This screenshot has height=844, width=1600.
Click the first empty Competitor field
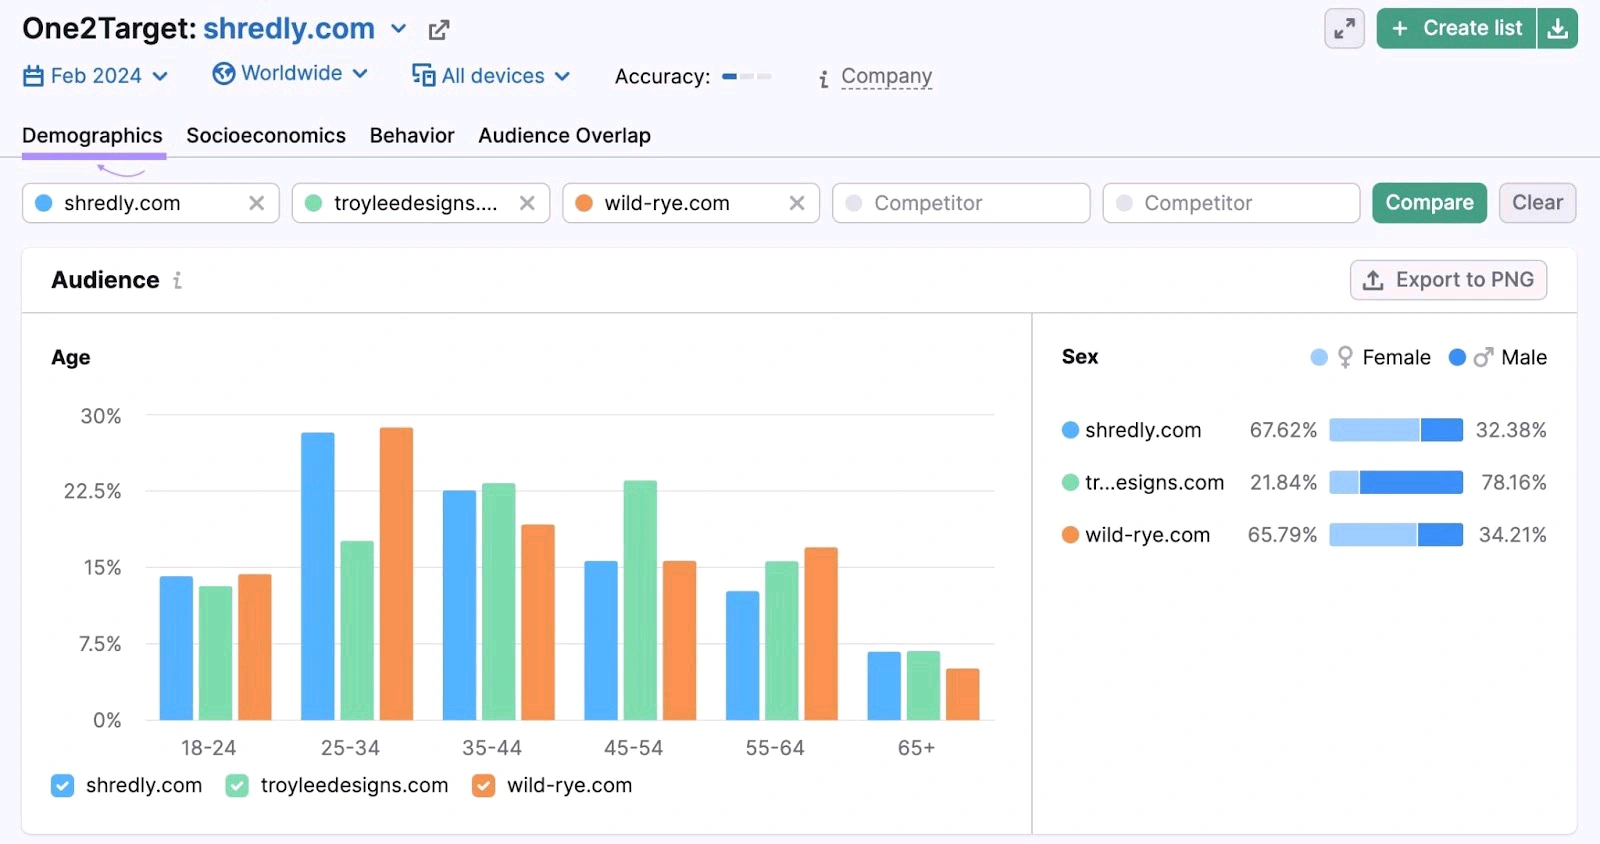pos(961,203)
